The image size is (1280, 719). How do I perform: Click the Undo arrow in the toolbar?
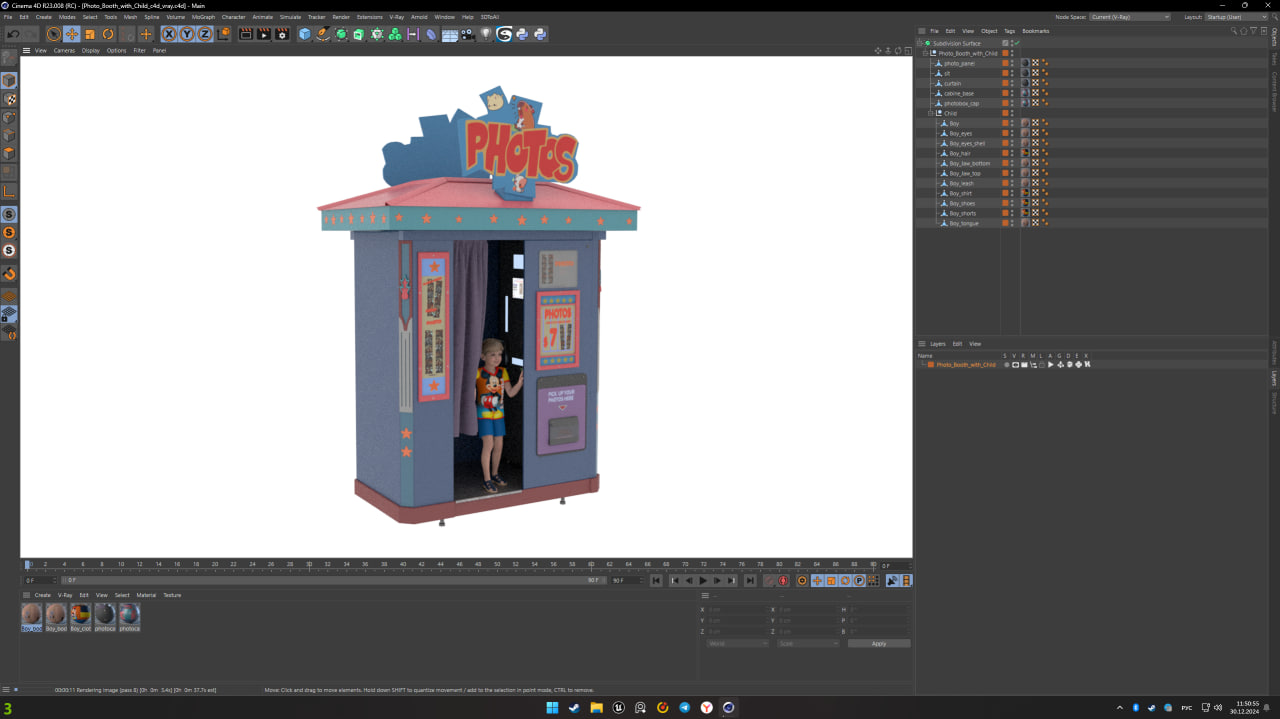(x=14, y=34)
